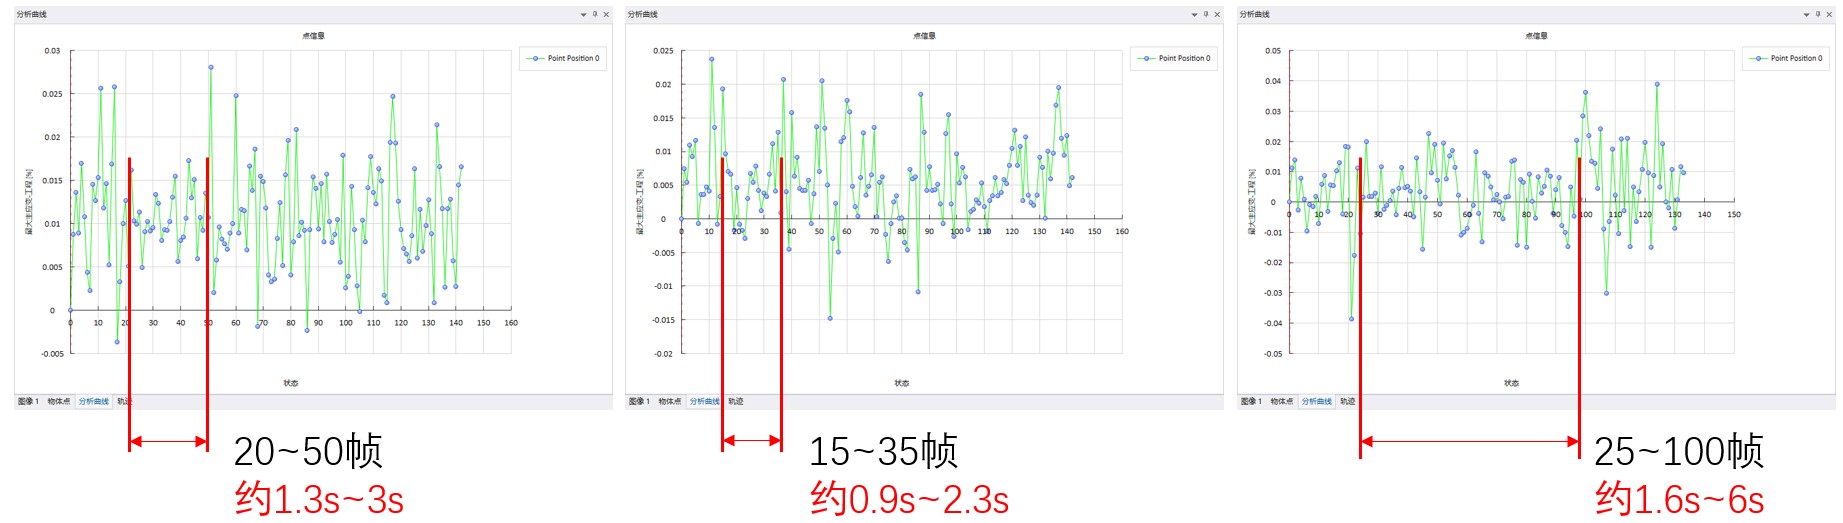Toggle auto-hide pin on middle 分析曲线 panel
This screenshot has height=523, width=1843.
pyautogui.click(x=1206, y=15)
